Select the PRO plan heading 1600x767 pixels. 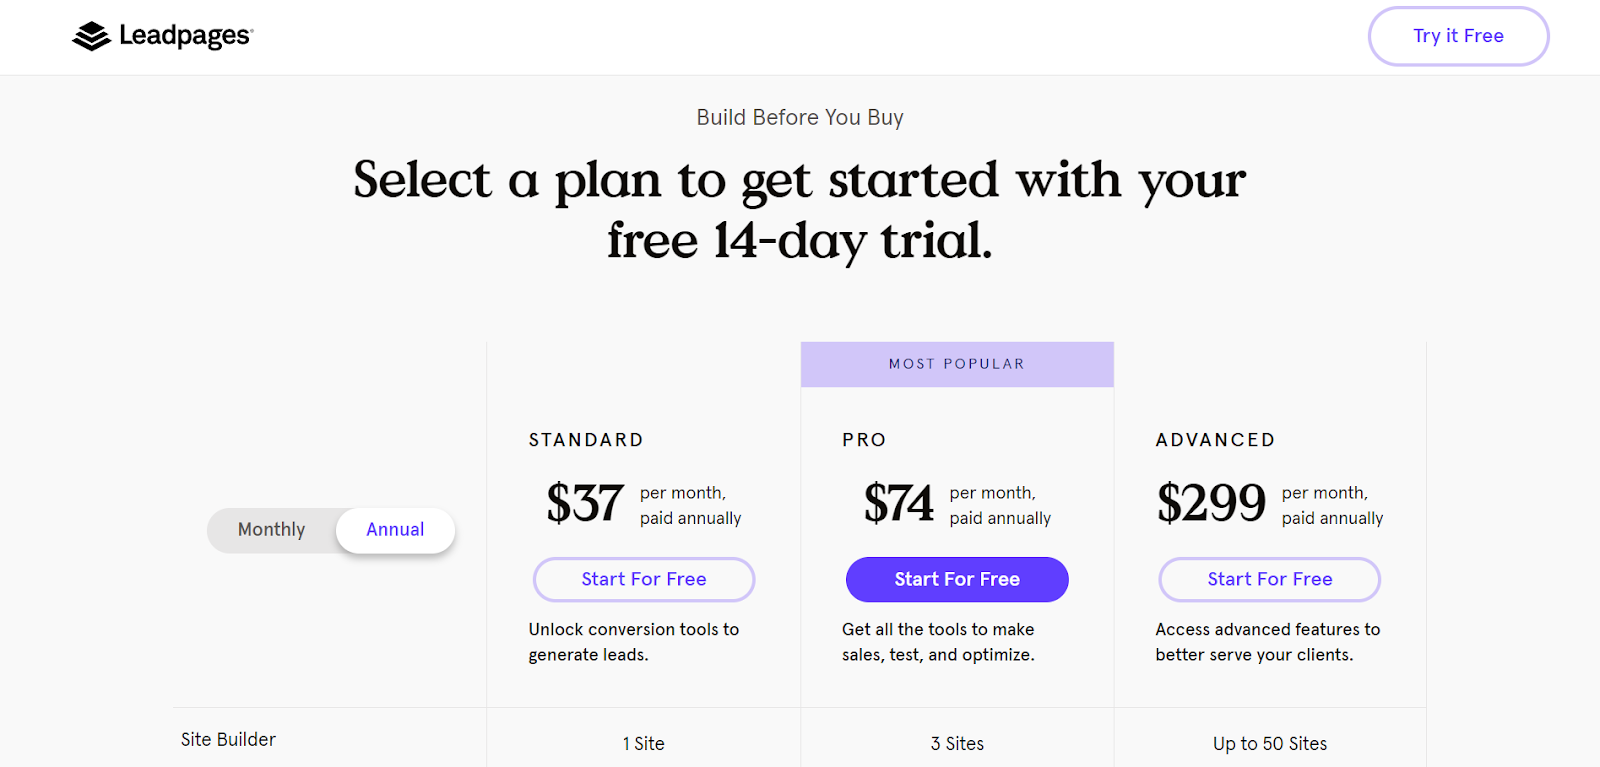(864, 440)
